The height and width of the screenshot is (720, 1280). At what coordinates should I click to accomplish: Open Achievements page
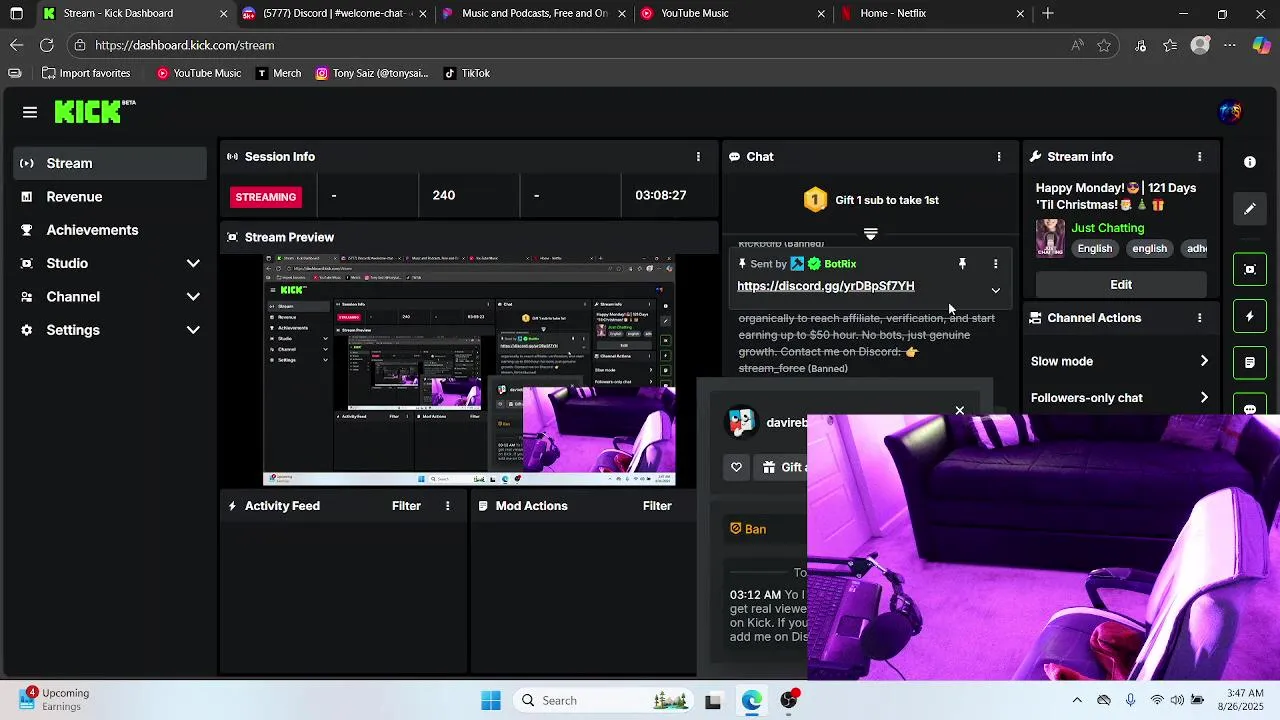pyautogui.click(x=110, y=230)
